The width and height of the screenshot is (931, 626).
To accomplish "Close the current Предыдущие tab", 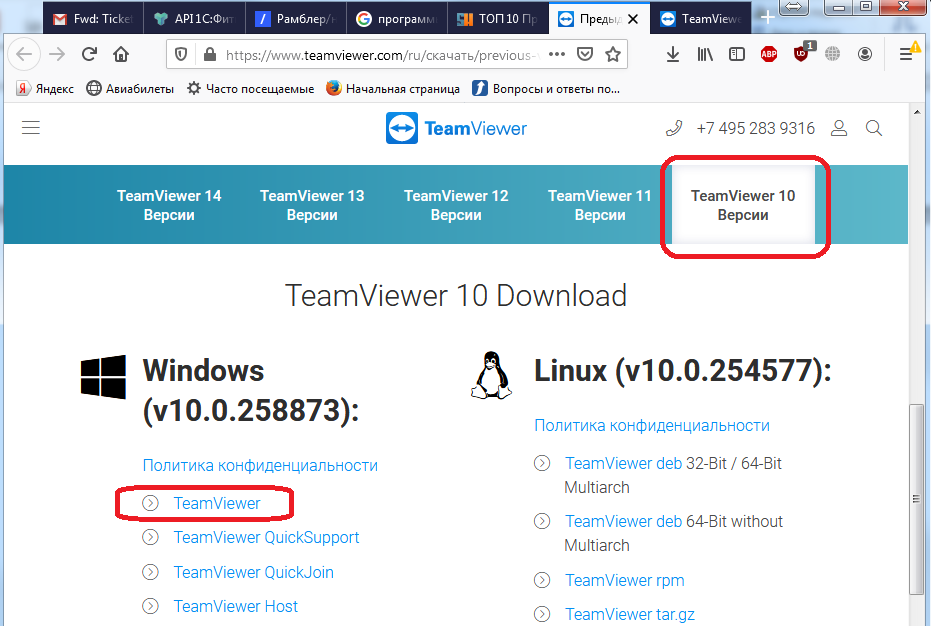I will tap(633, 19).
